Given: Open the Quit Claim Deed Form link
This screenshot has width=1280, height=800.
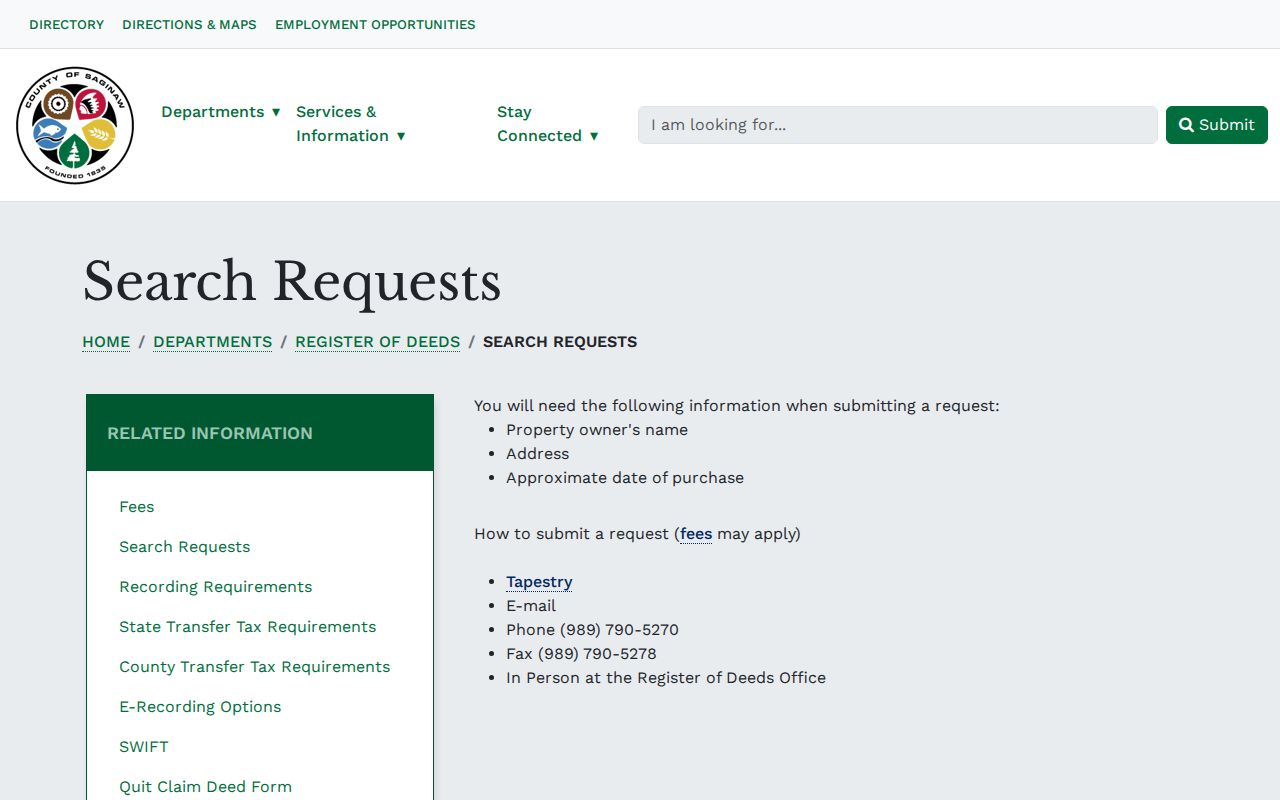Looking at the screenshot, I should (x=206, y=787).
